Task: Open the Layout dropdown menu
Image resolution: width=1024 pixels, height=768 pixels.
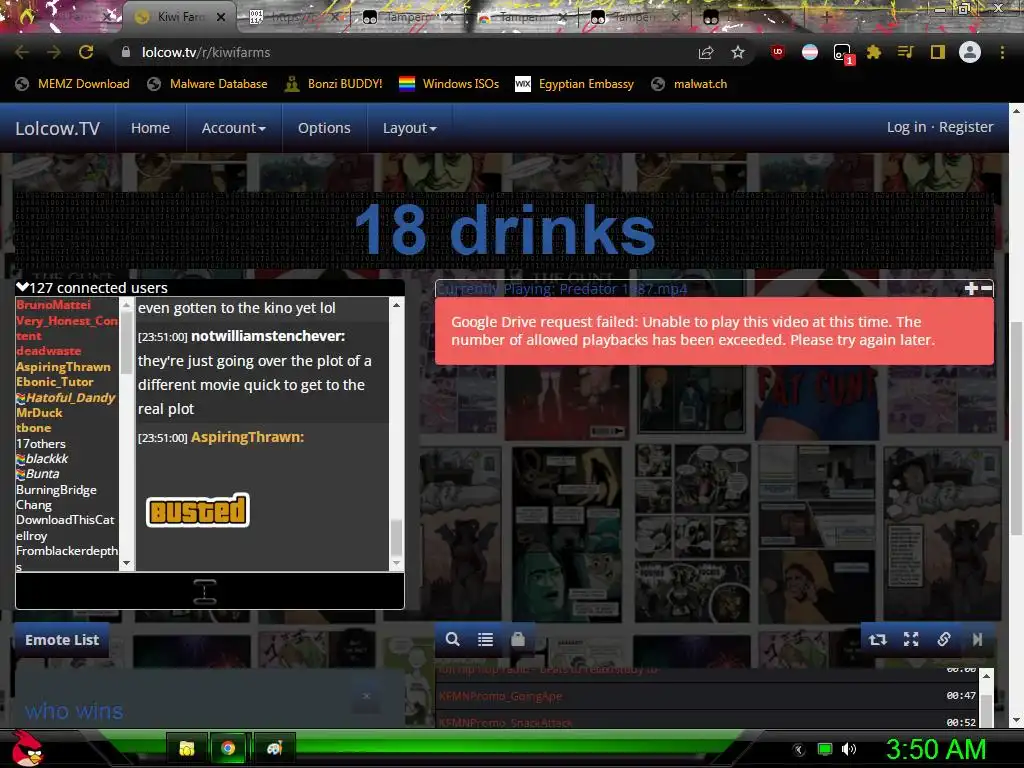Action: pyautogui.click(x=409, y=128)
